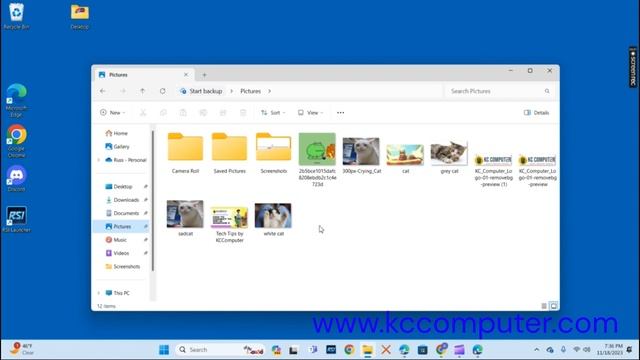640x360 pixels.
Task: Select the Saved Pictures folder
Action: tap(229, 153)
